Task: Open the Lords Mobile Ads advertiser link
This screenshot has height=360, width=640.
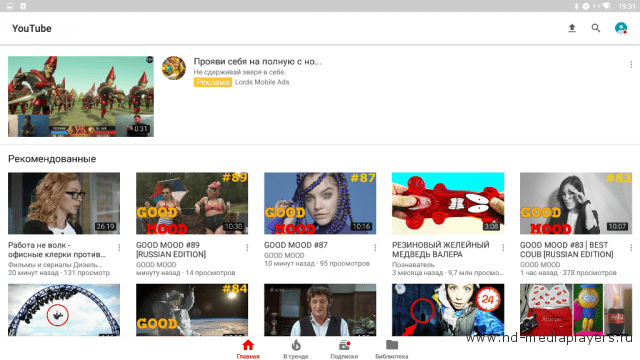Action: [x=262, y=82]
